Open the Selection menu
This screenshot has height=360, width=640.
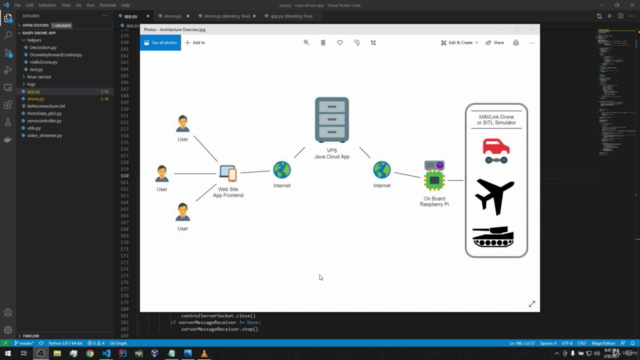pos(47,5)
